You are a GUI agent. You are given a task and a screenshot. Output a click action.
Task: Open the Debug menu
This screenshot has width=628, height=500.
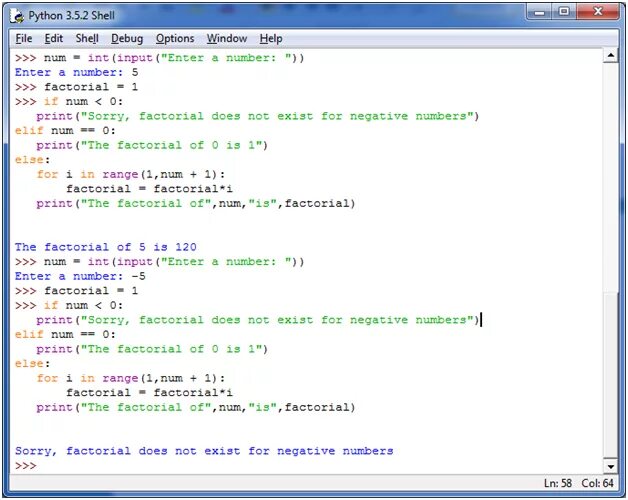click(127, 38)
